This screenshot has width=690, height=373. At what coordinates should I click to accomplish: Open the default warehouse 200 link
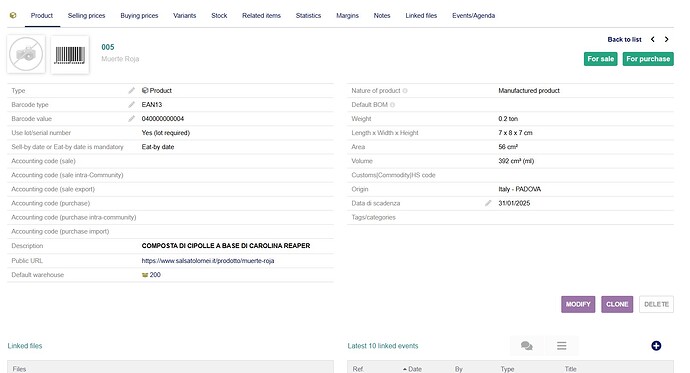pyautogui.click(x=155, y=275)
